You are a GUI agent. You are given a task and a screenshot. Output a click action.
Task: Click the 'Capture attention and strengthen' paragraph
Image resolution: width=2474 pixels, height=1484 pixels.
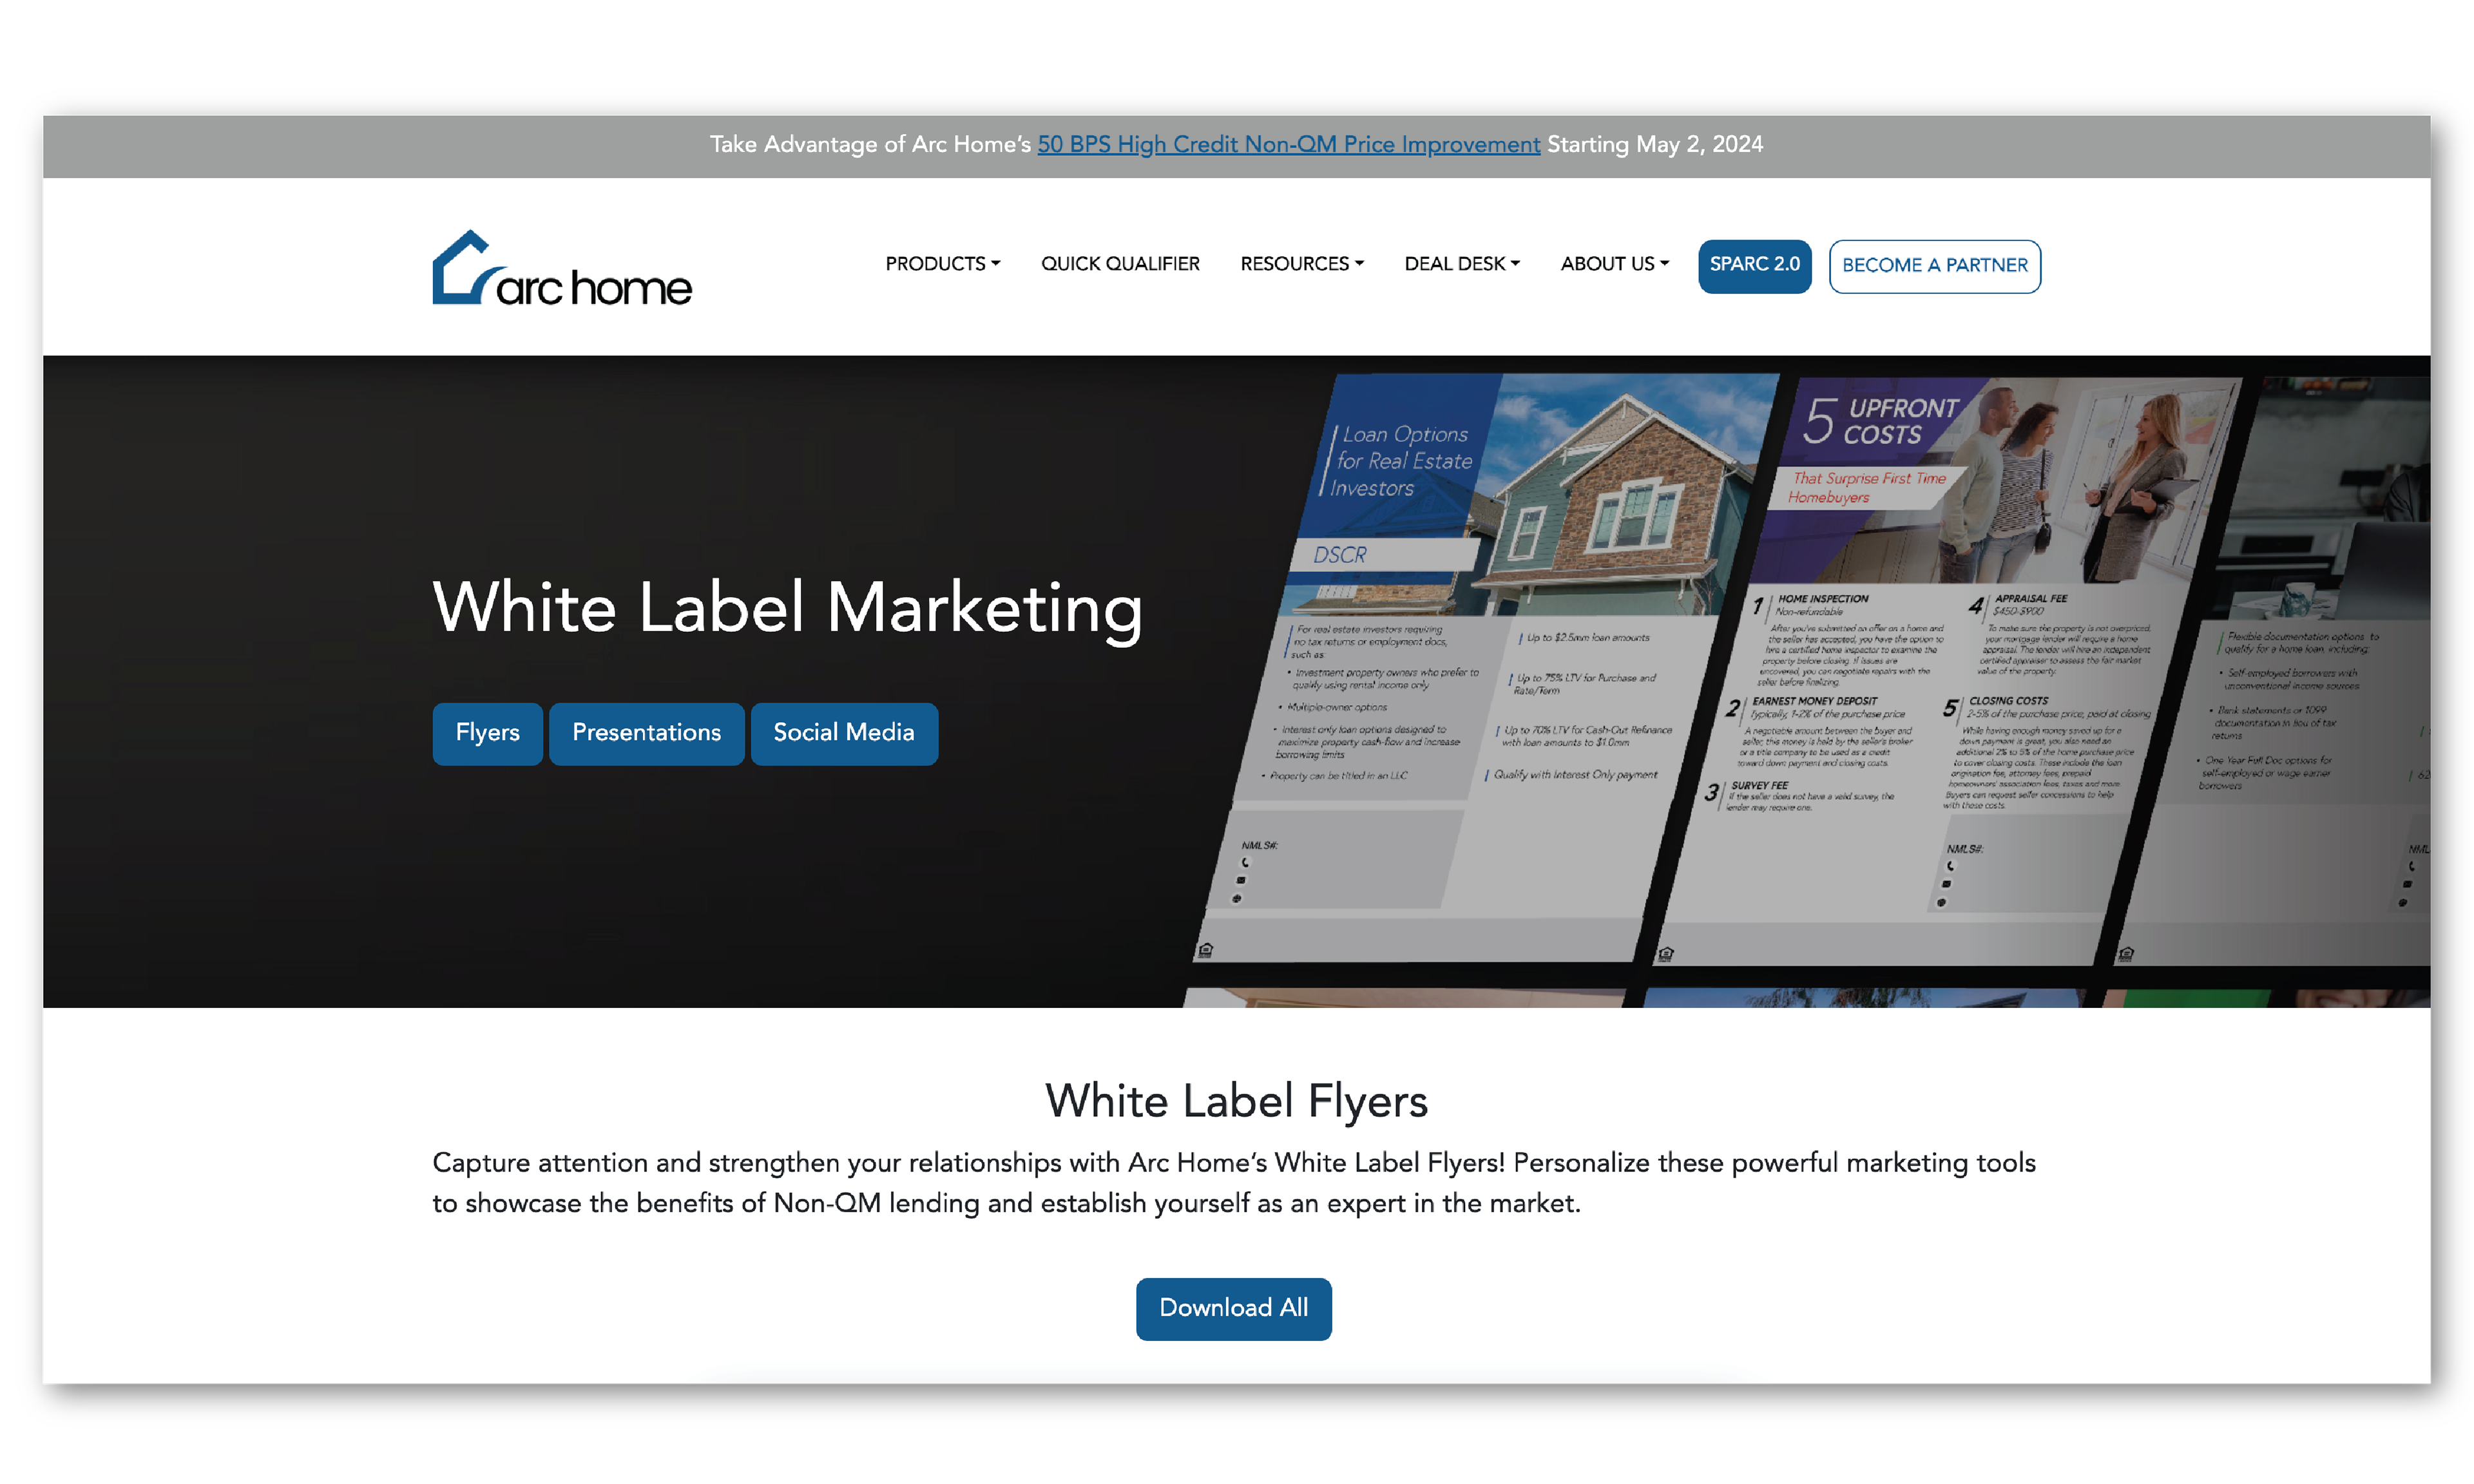[1233, 1182]
